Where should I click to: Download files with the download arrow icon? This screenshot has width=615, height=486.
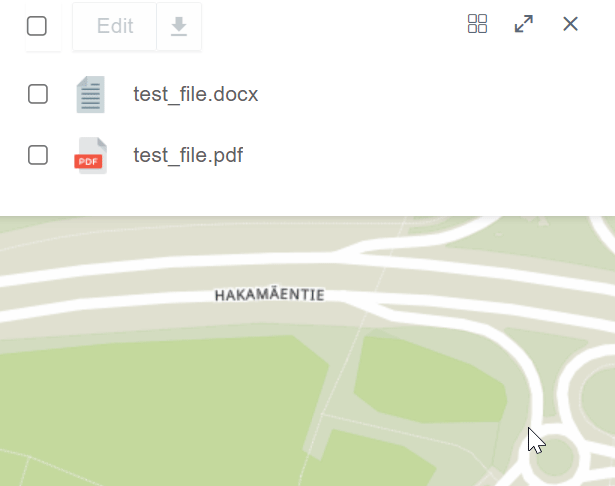coord(179,26)
